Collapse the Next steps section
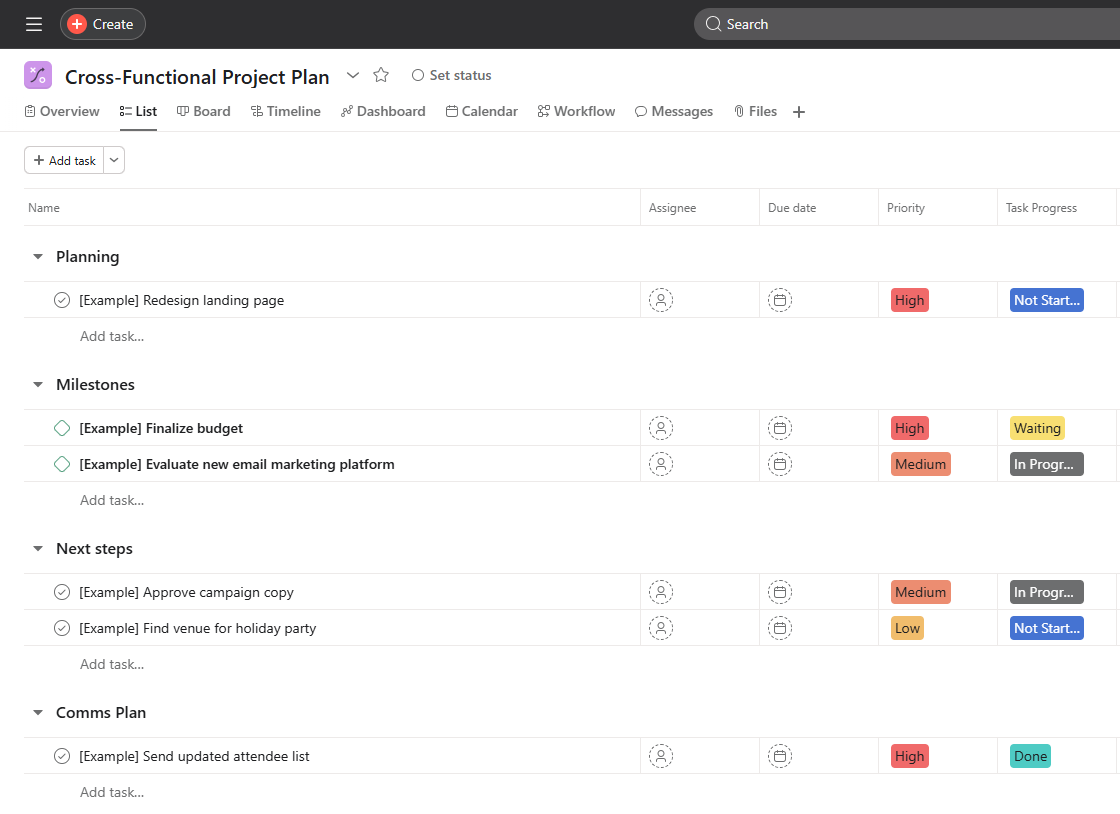Image resolution: width=1120 pixels, height=814 pixels. pyautogui.click(x=38, y=548)
